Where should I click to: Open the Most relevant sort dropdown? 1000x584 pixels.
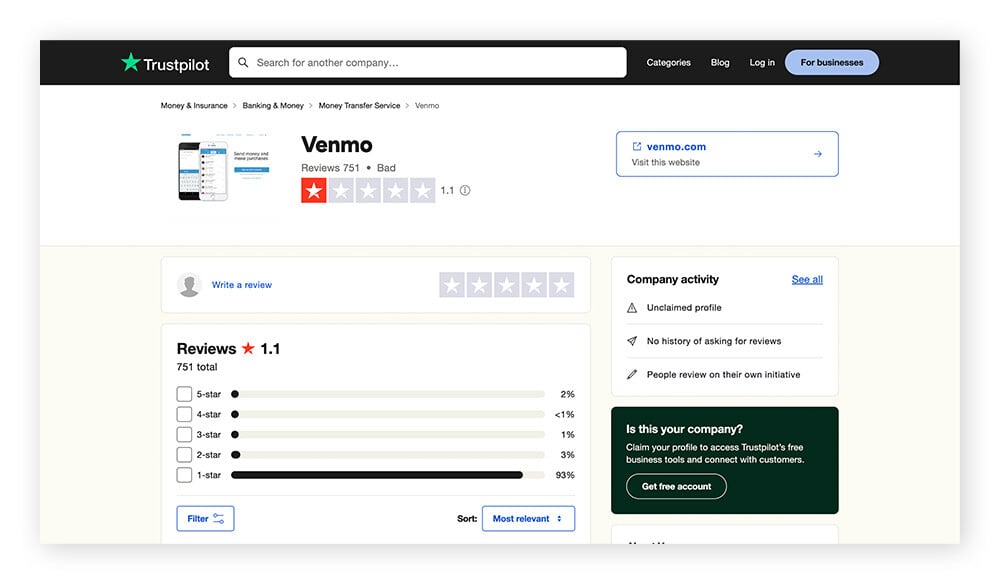(x=528, y=519)
